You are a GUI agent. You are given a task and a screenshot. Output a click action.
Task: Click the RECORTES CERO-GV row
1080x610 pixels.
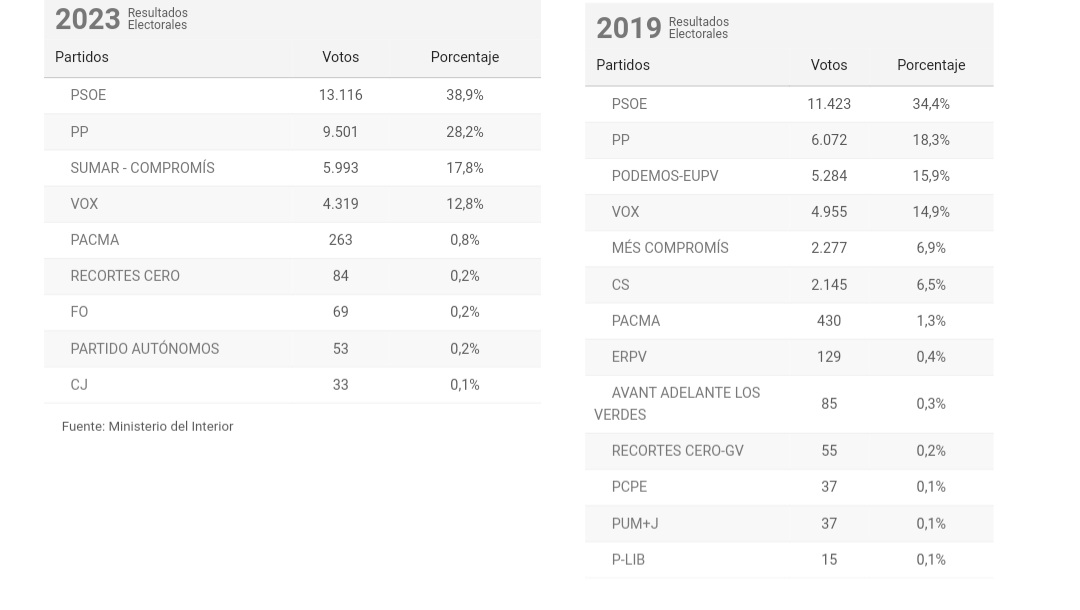(677, 451)
